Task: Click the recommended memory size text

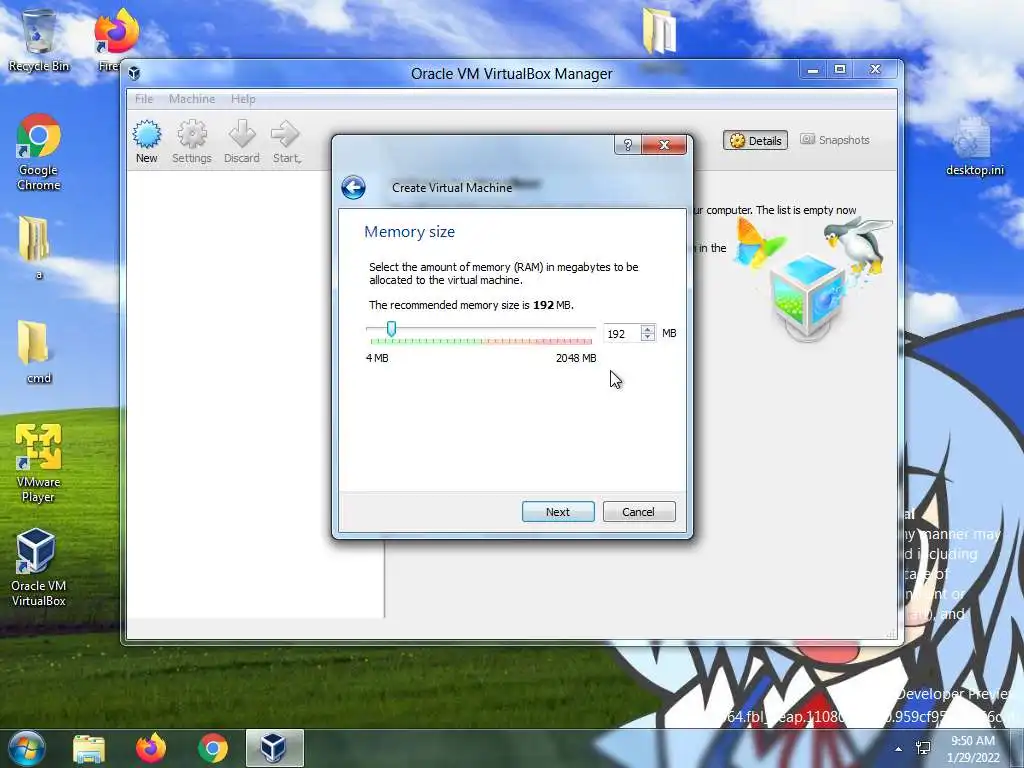Action: pos(471,305)
